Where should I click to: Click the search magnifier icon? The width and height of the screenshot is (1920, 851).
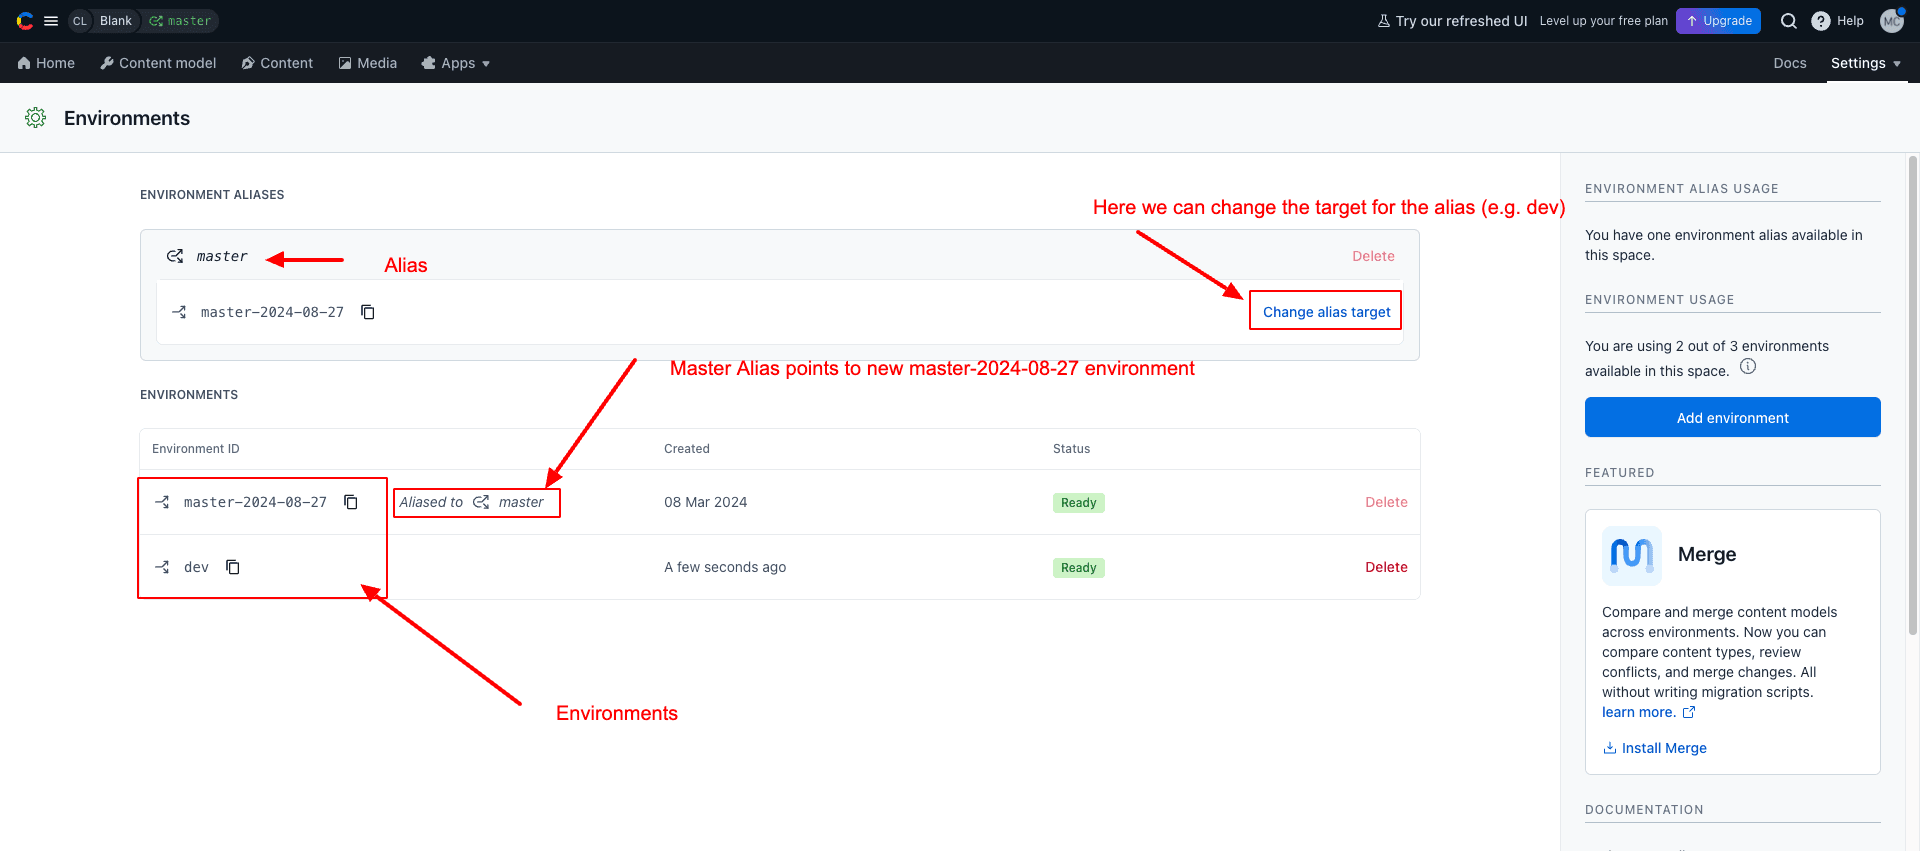1789,21
